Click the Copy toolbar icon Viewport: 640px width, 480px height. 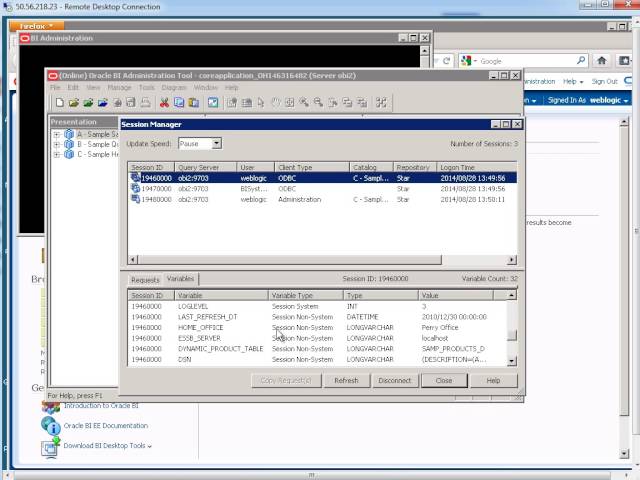coord(179,102)
